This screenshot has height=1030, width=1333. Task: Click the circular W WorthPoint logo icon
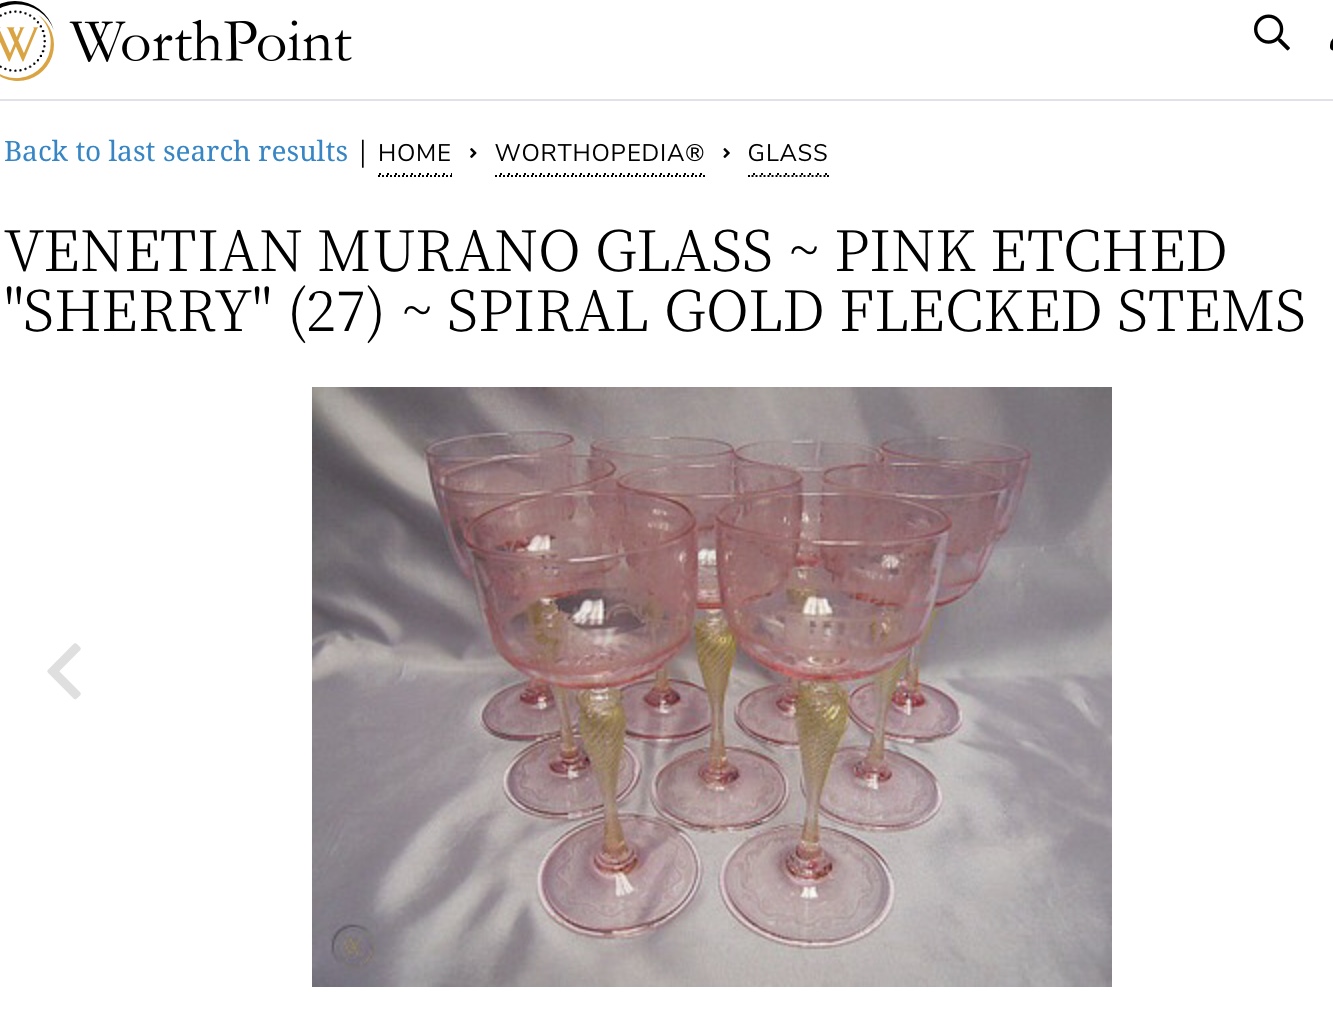pyautogui.click(x=22, y=42)
